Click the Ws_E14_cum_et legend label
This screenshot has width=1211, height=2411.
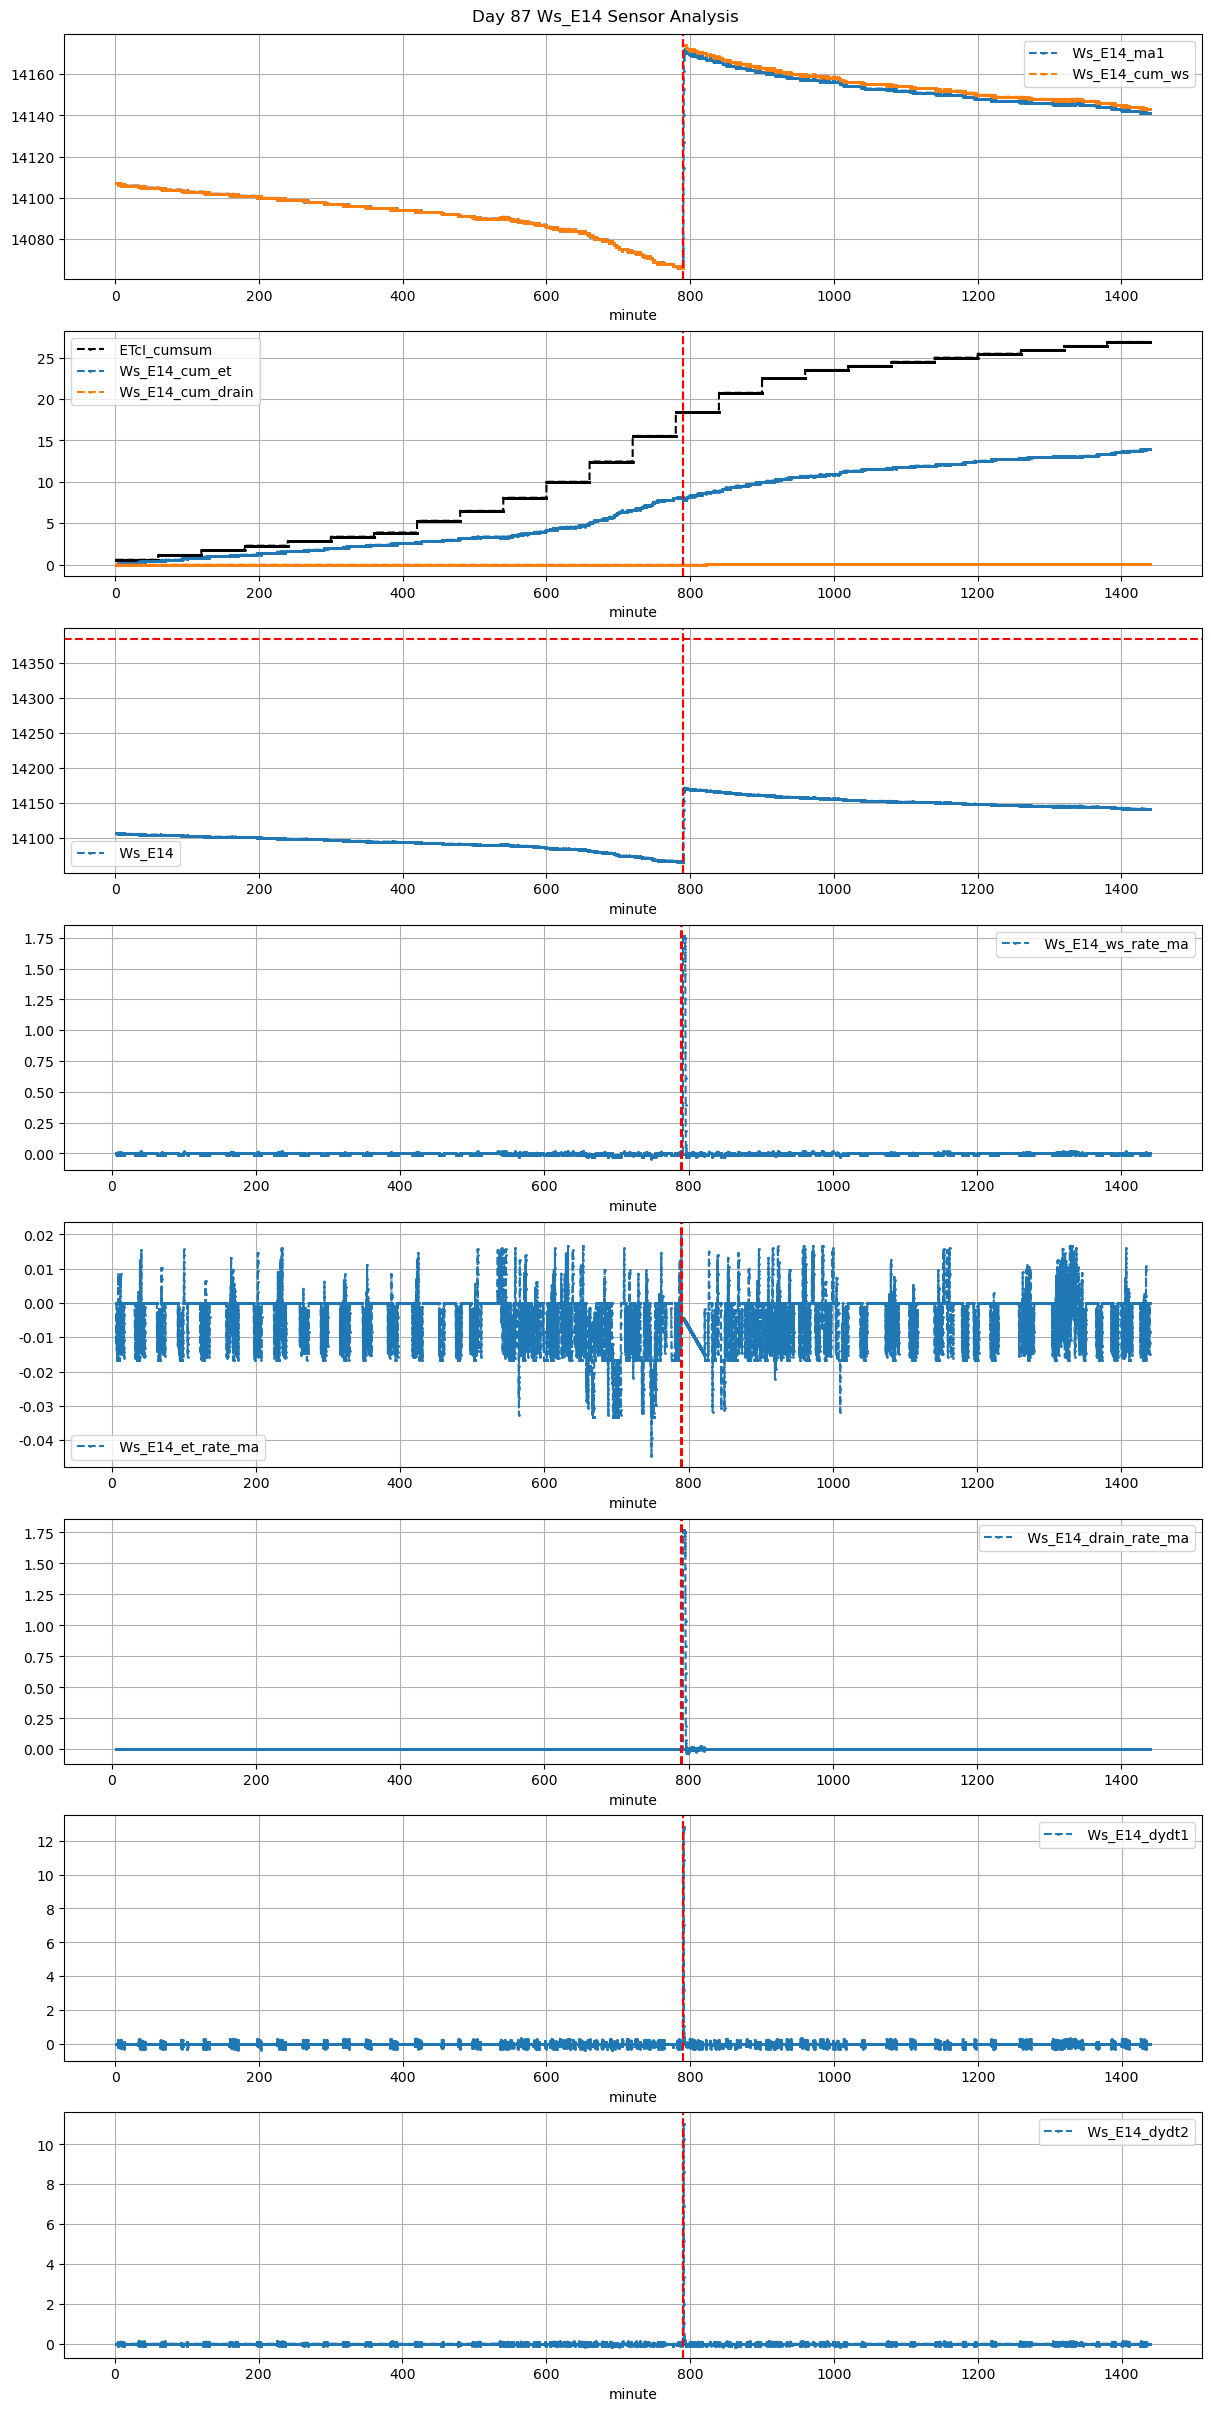pyautogui.click(x=175, y=371)
